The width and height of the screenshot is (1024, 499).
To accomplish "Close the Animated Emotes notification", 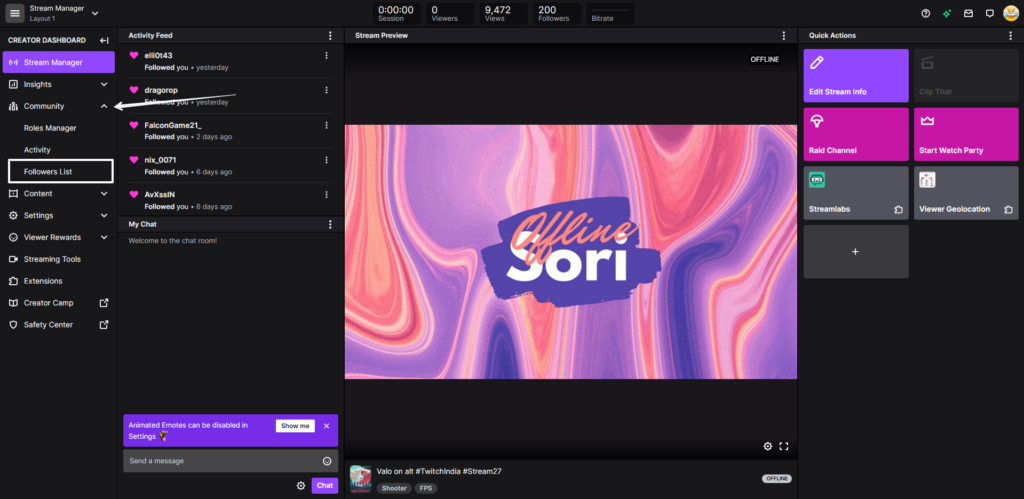I will [326, 426].
